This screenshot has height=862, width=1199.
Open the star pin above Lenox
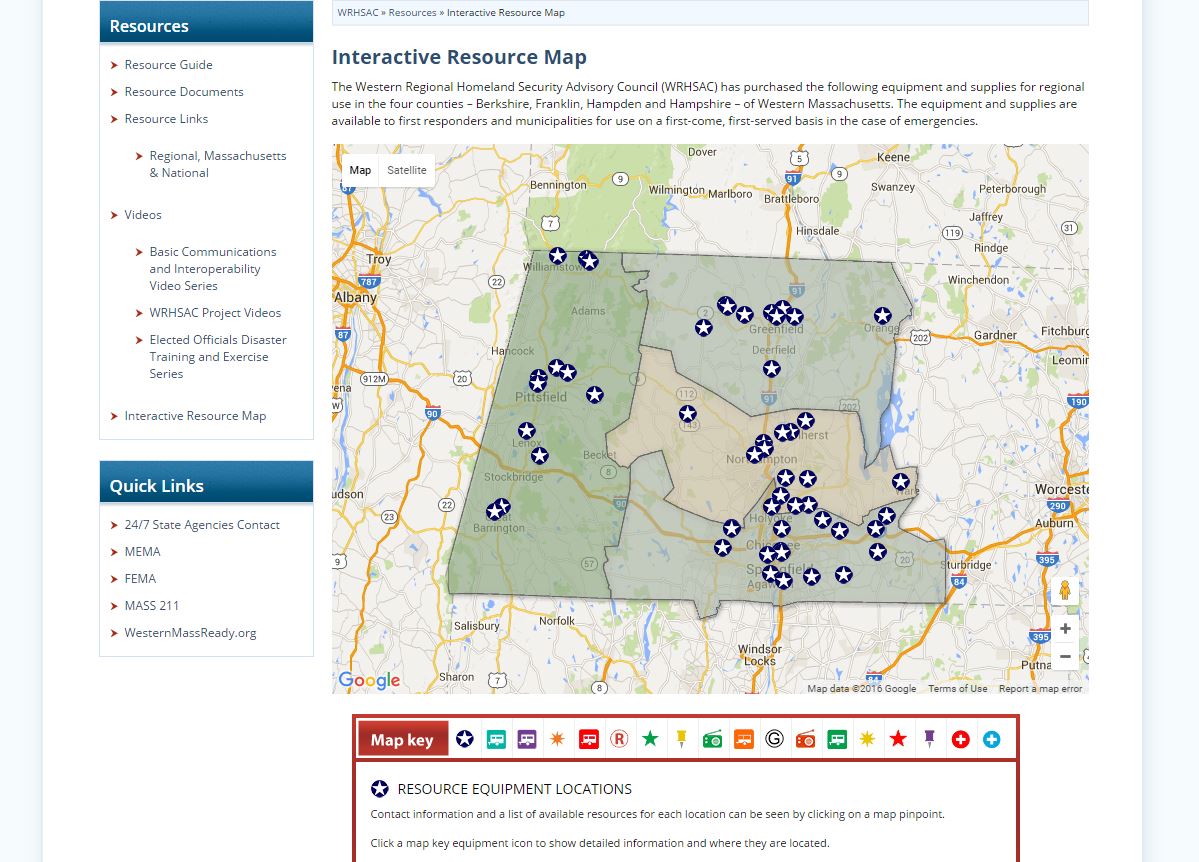[x=527, y=431]
